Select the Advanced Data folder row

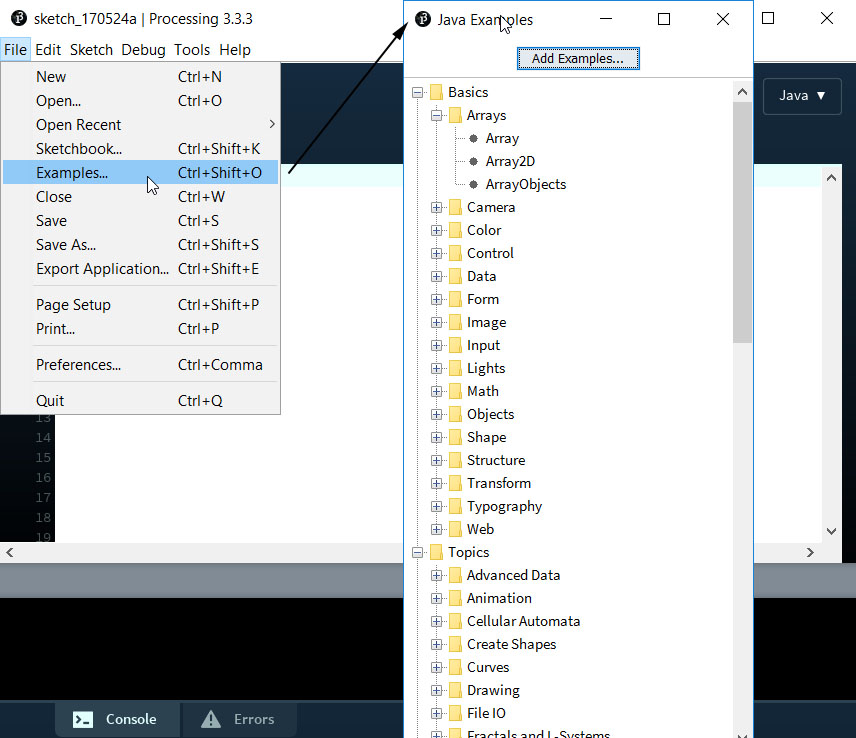click(x=513, y=575)
